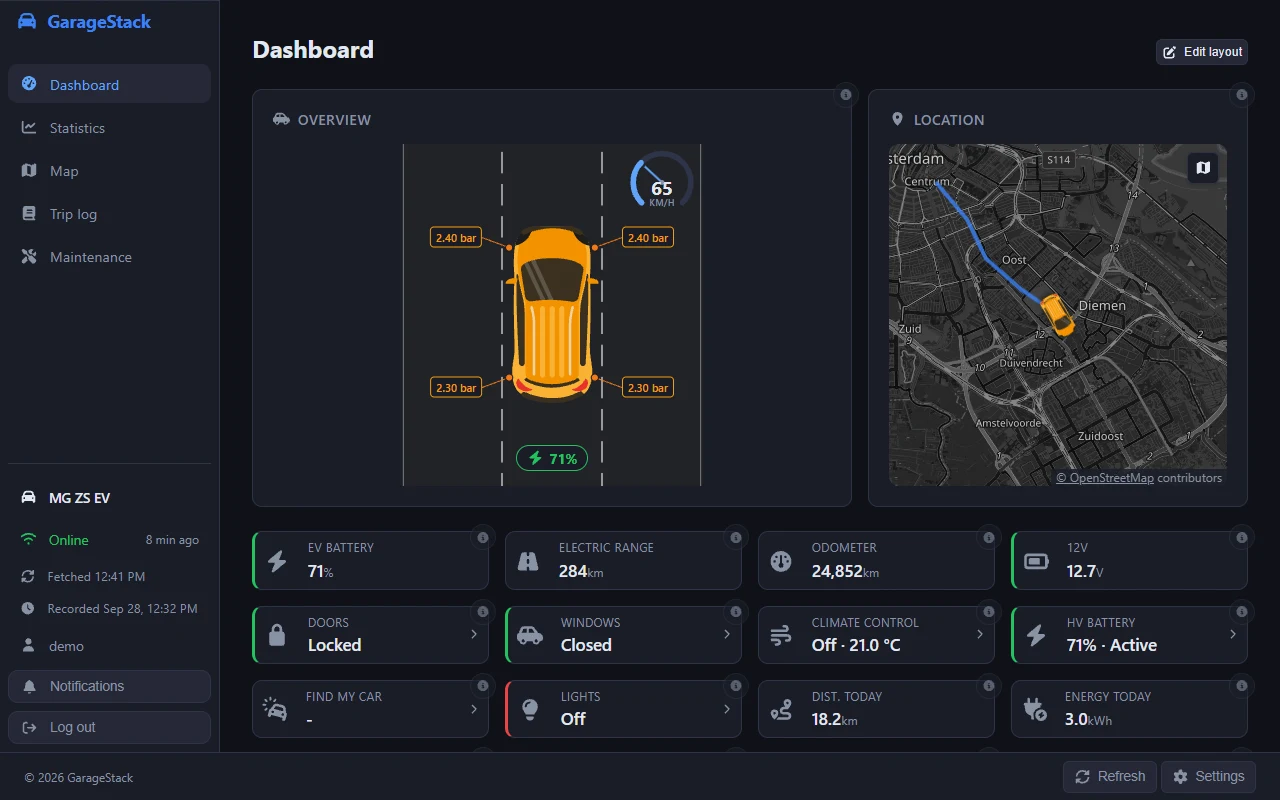Screen dimensions: 1280x800
Task: Click the rear-right tyre 2.30 bar label
Action: coord(647,387)
